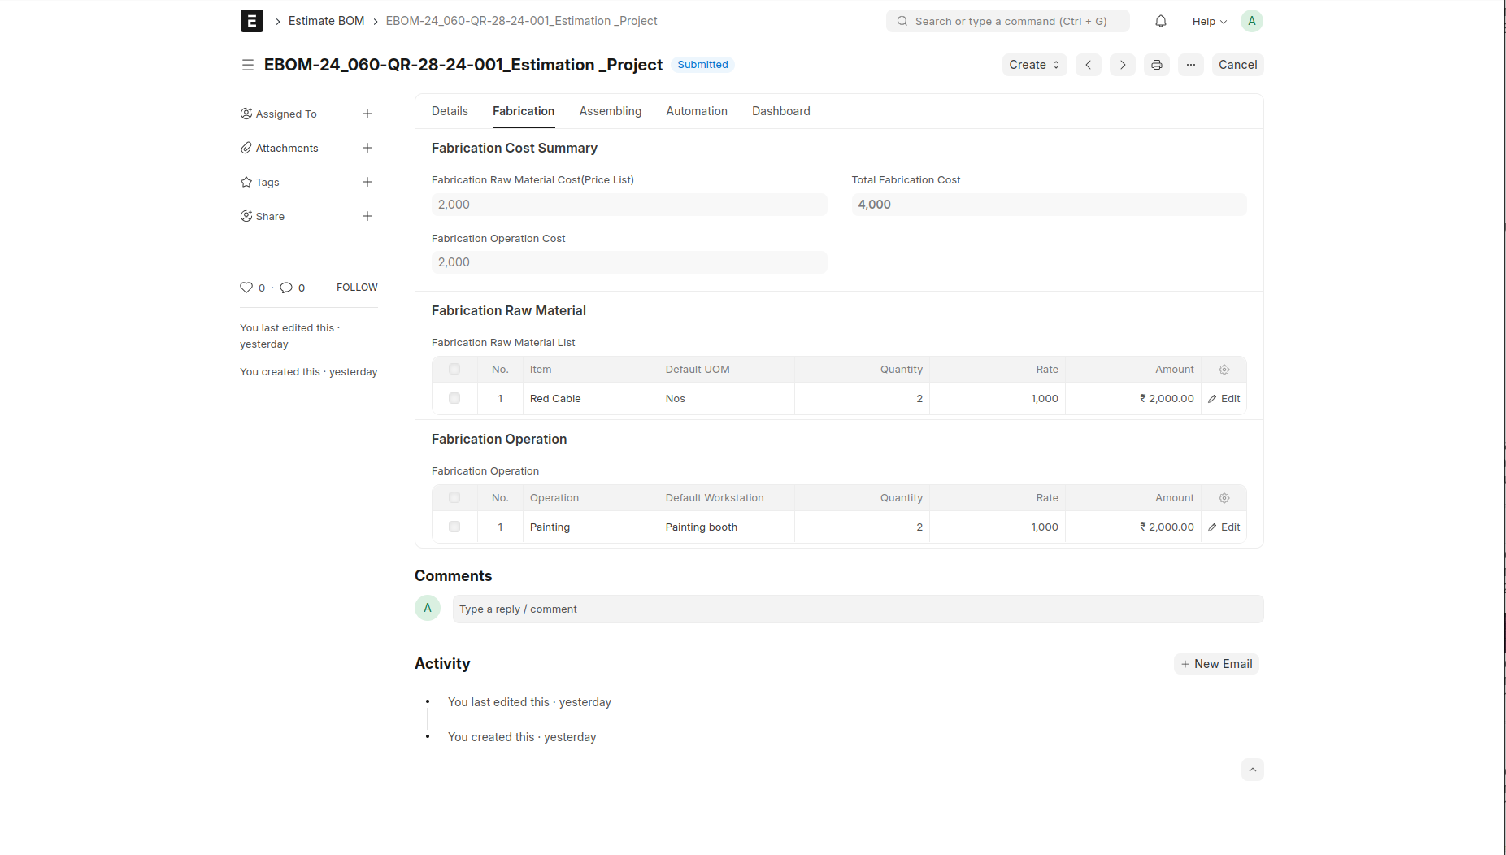Viewport: 1506px width, 855px height.
Task: Open the three-dot more options menu
Action: pyautogui.click(x=1190, y=65)
